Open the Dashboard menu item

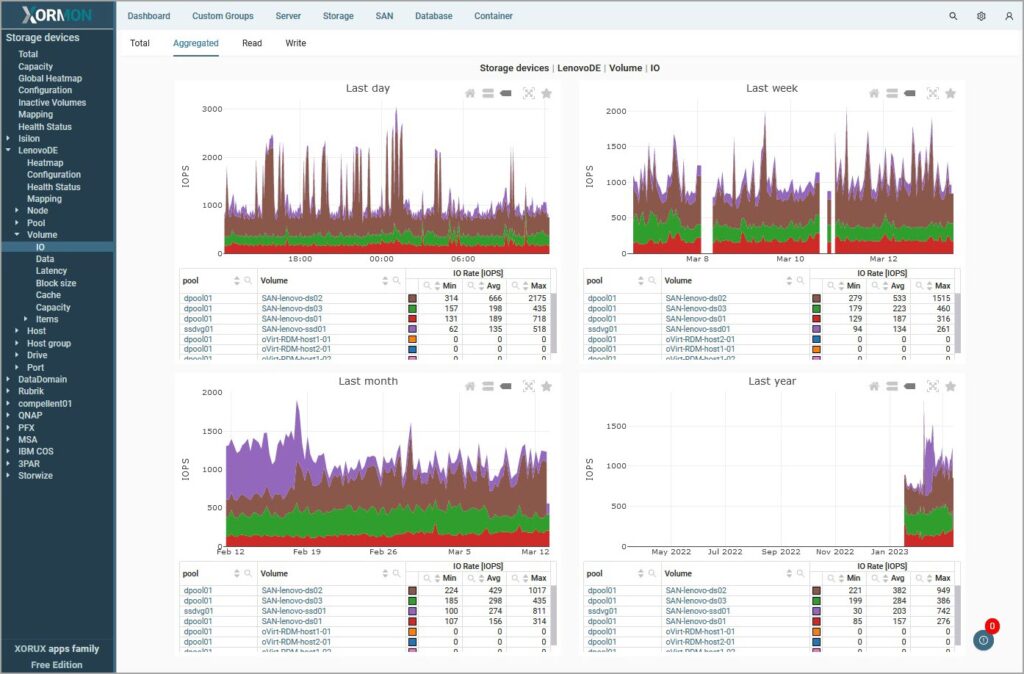pyautogui.click(x=150, y=16)
